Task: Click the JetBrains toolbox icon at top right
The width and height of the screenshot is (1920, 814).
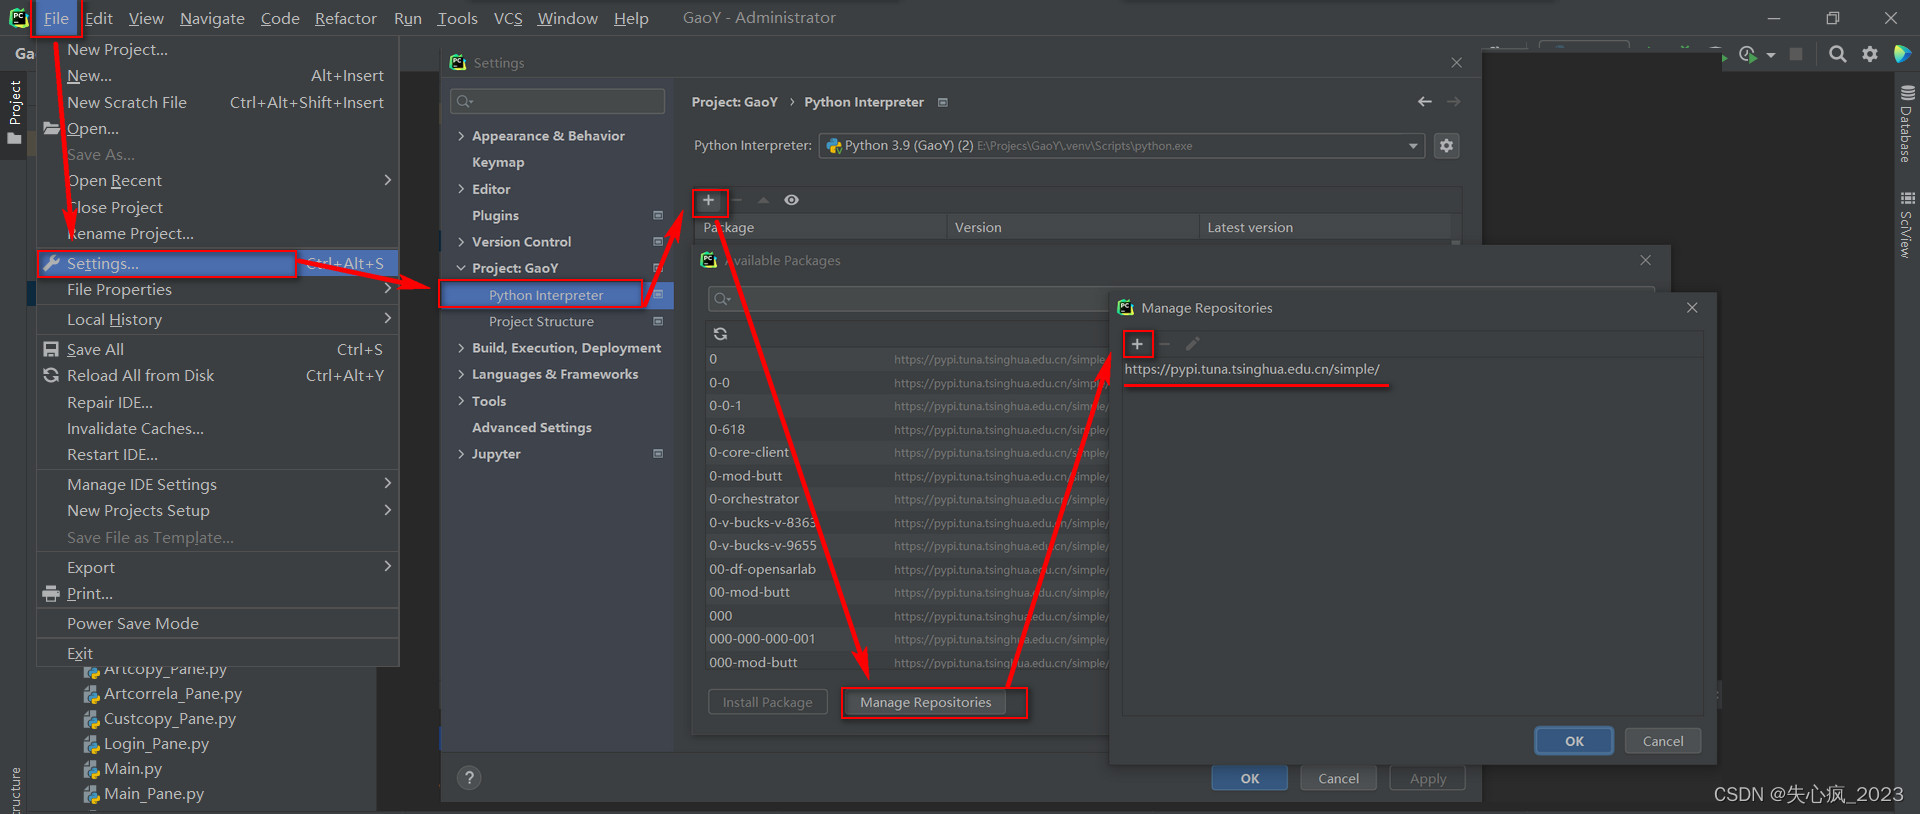Action: (1902, 54)
